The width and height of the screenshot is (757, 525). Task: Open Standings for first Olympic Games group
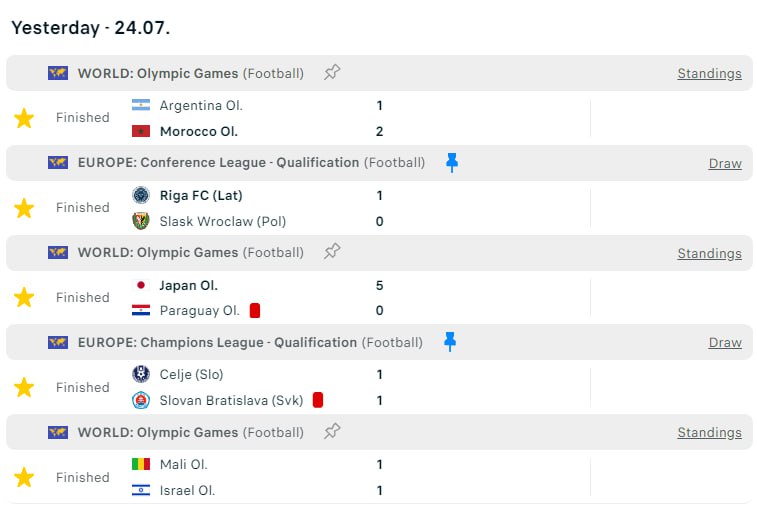click(x=709, y=73)
